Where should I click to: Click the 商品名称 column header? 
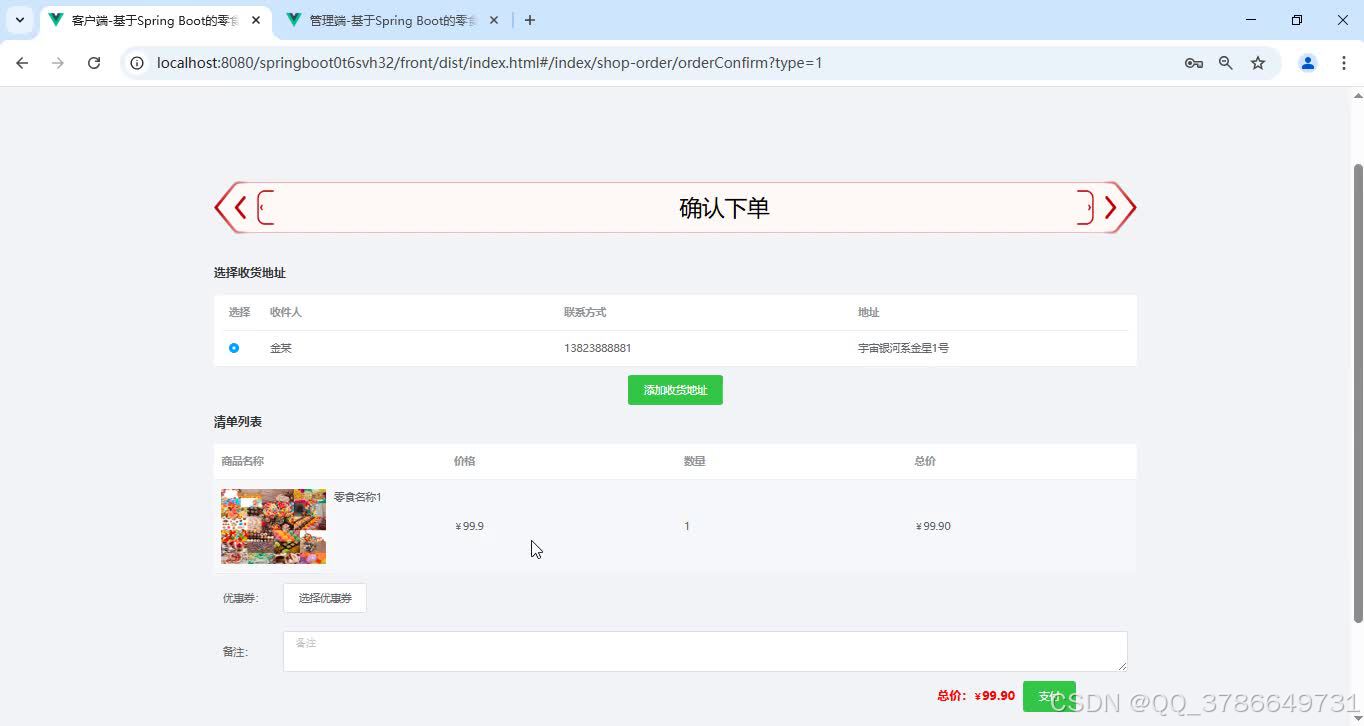click(243, 461)
